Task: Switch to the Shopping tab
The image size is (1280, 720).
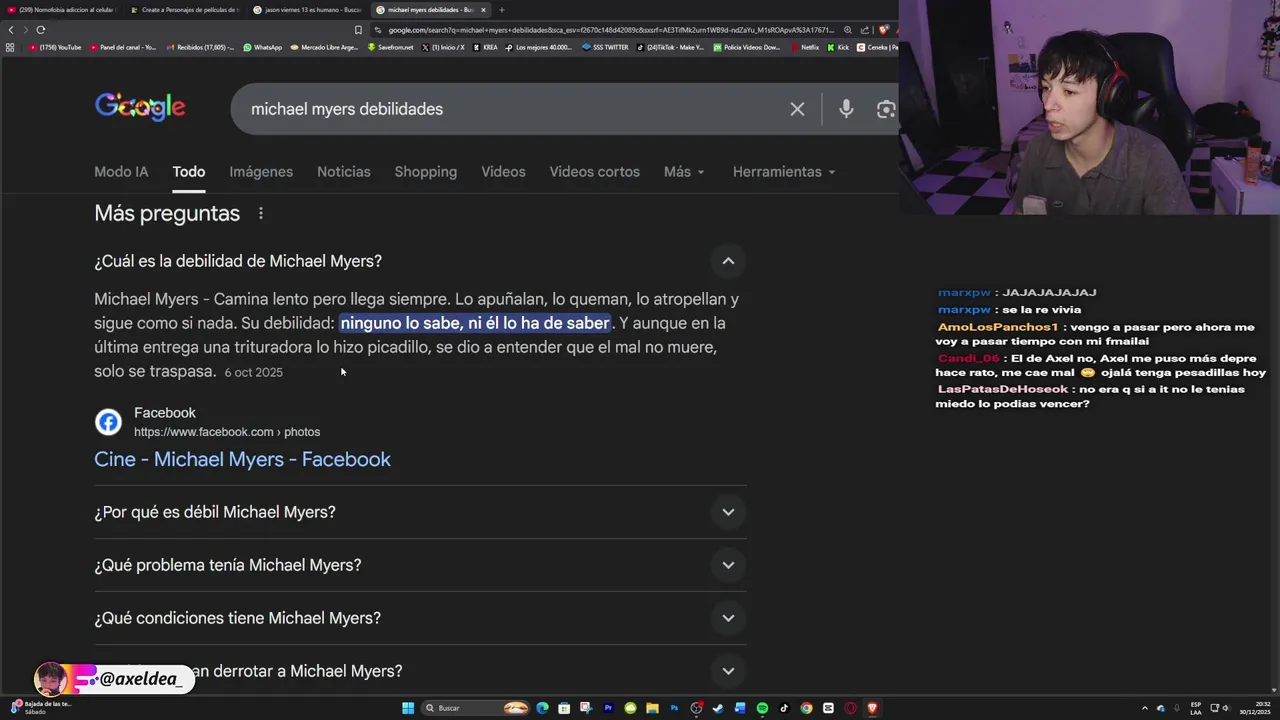Action: [425, 172]
